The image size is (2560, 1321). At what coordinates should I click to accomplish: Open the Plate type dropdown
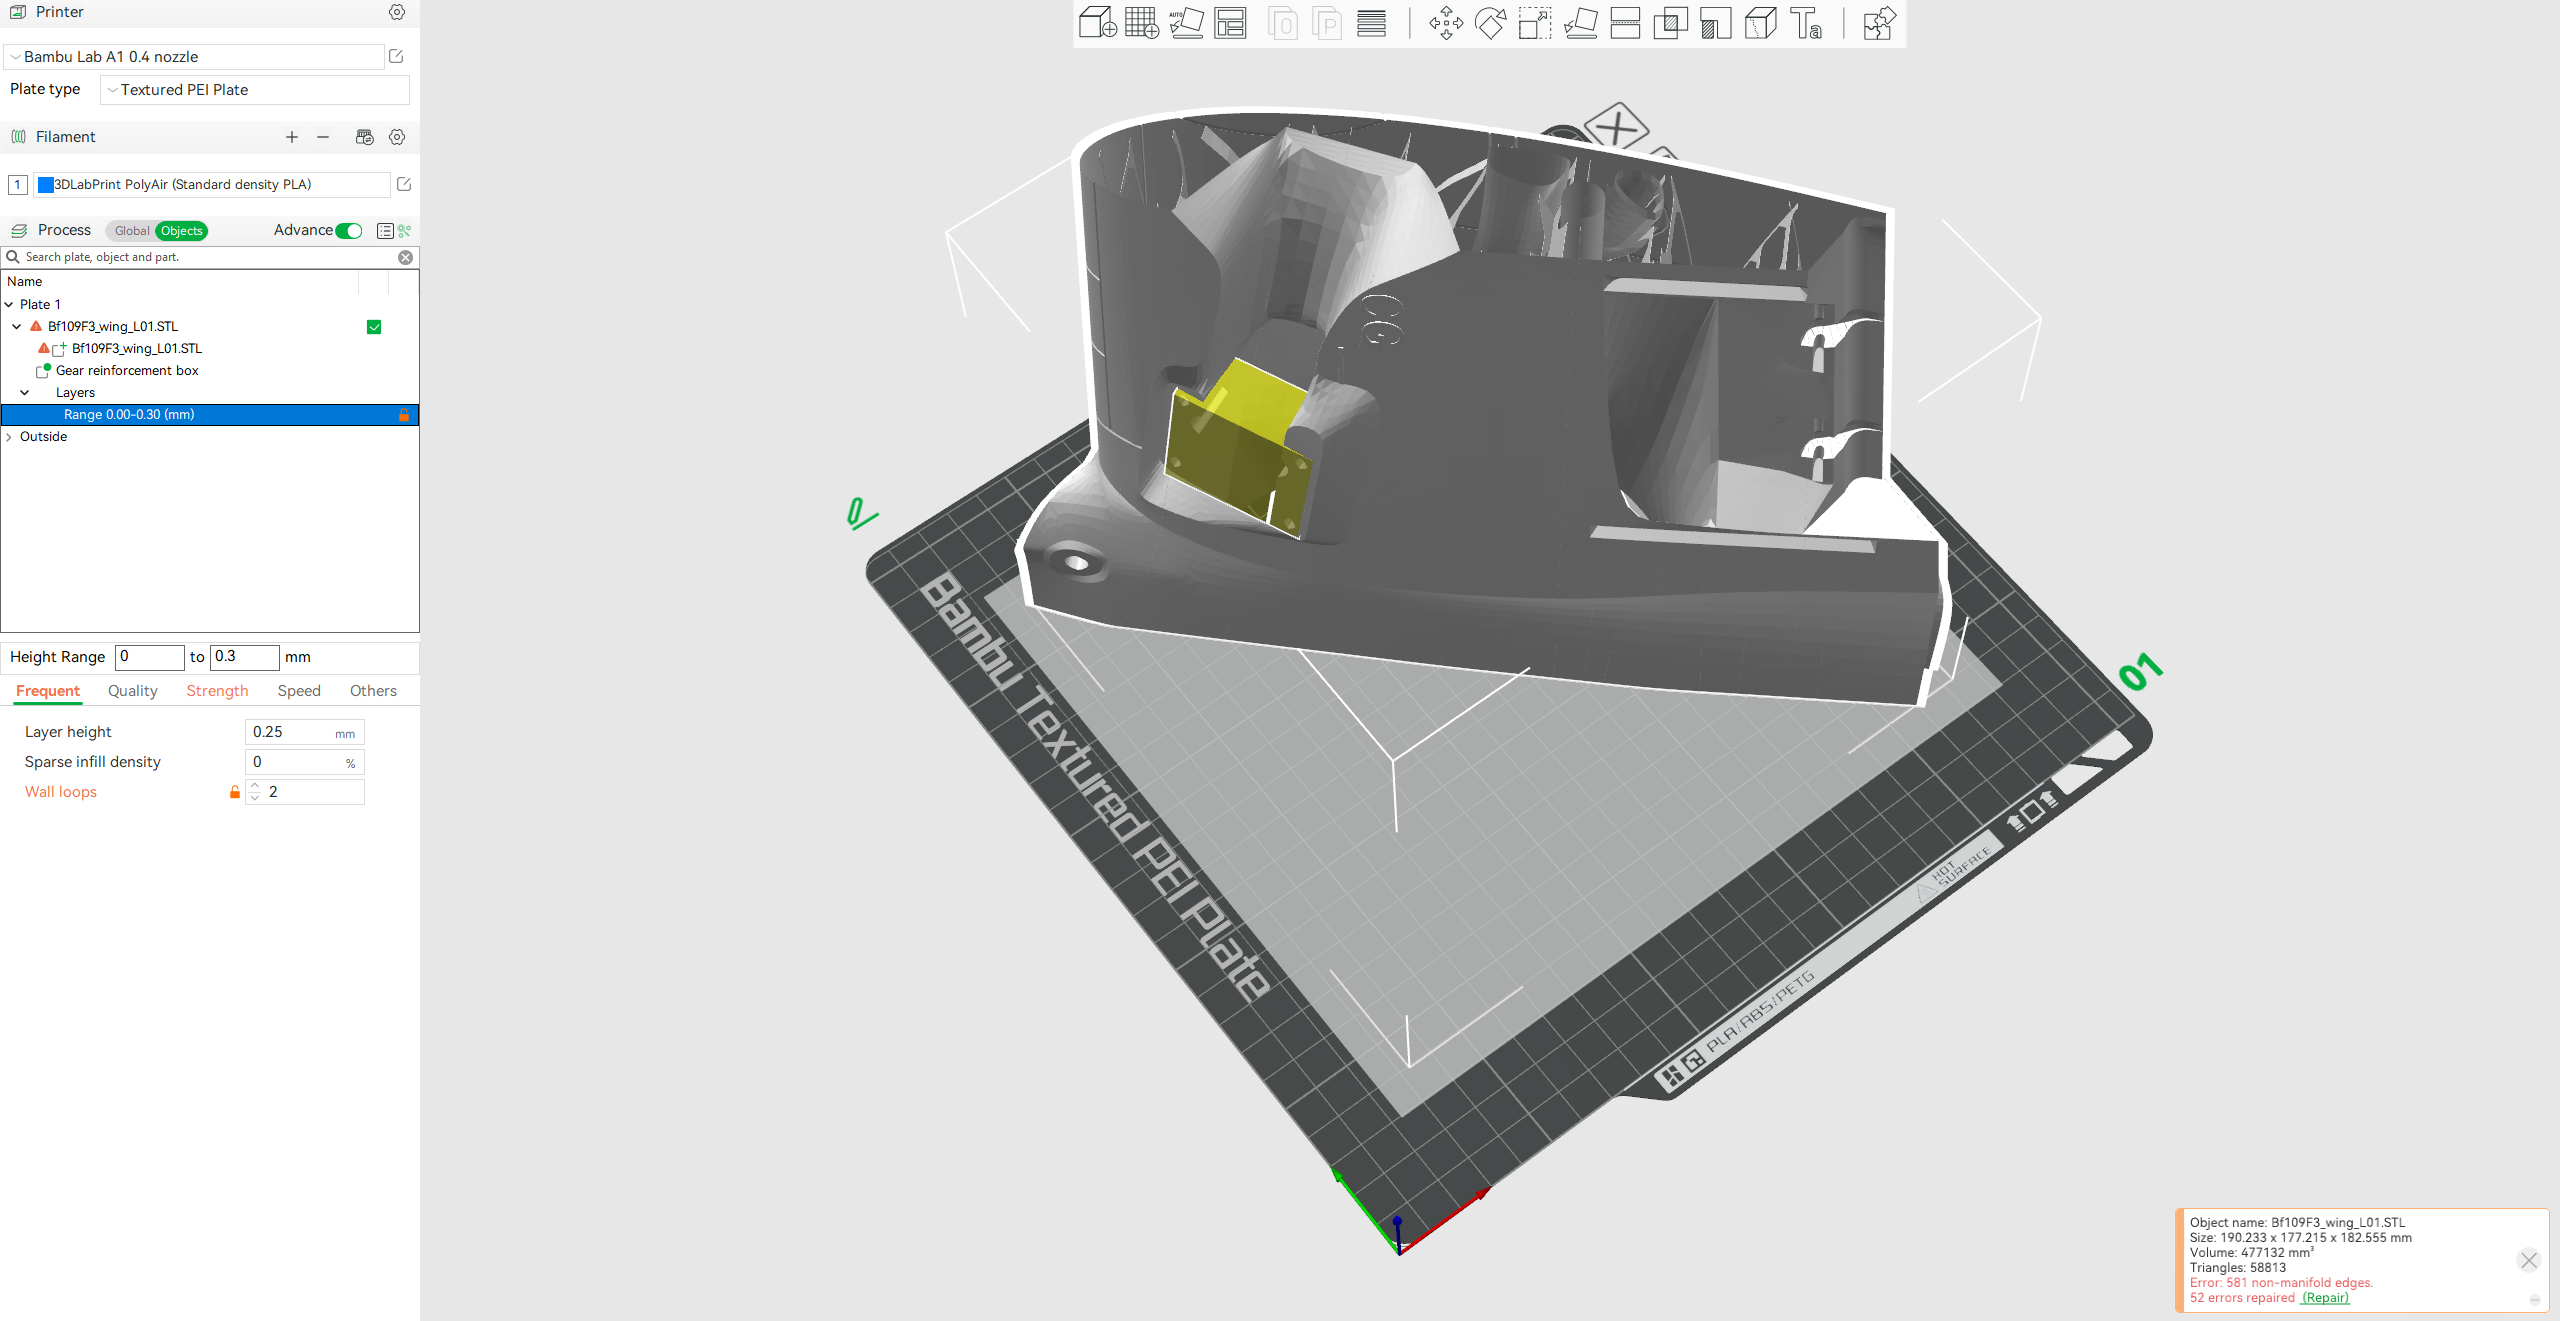point(255,90)
